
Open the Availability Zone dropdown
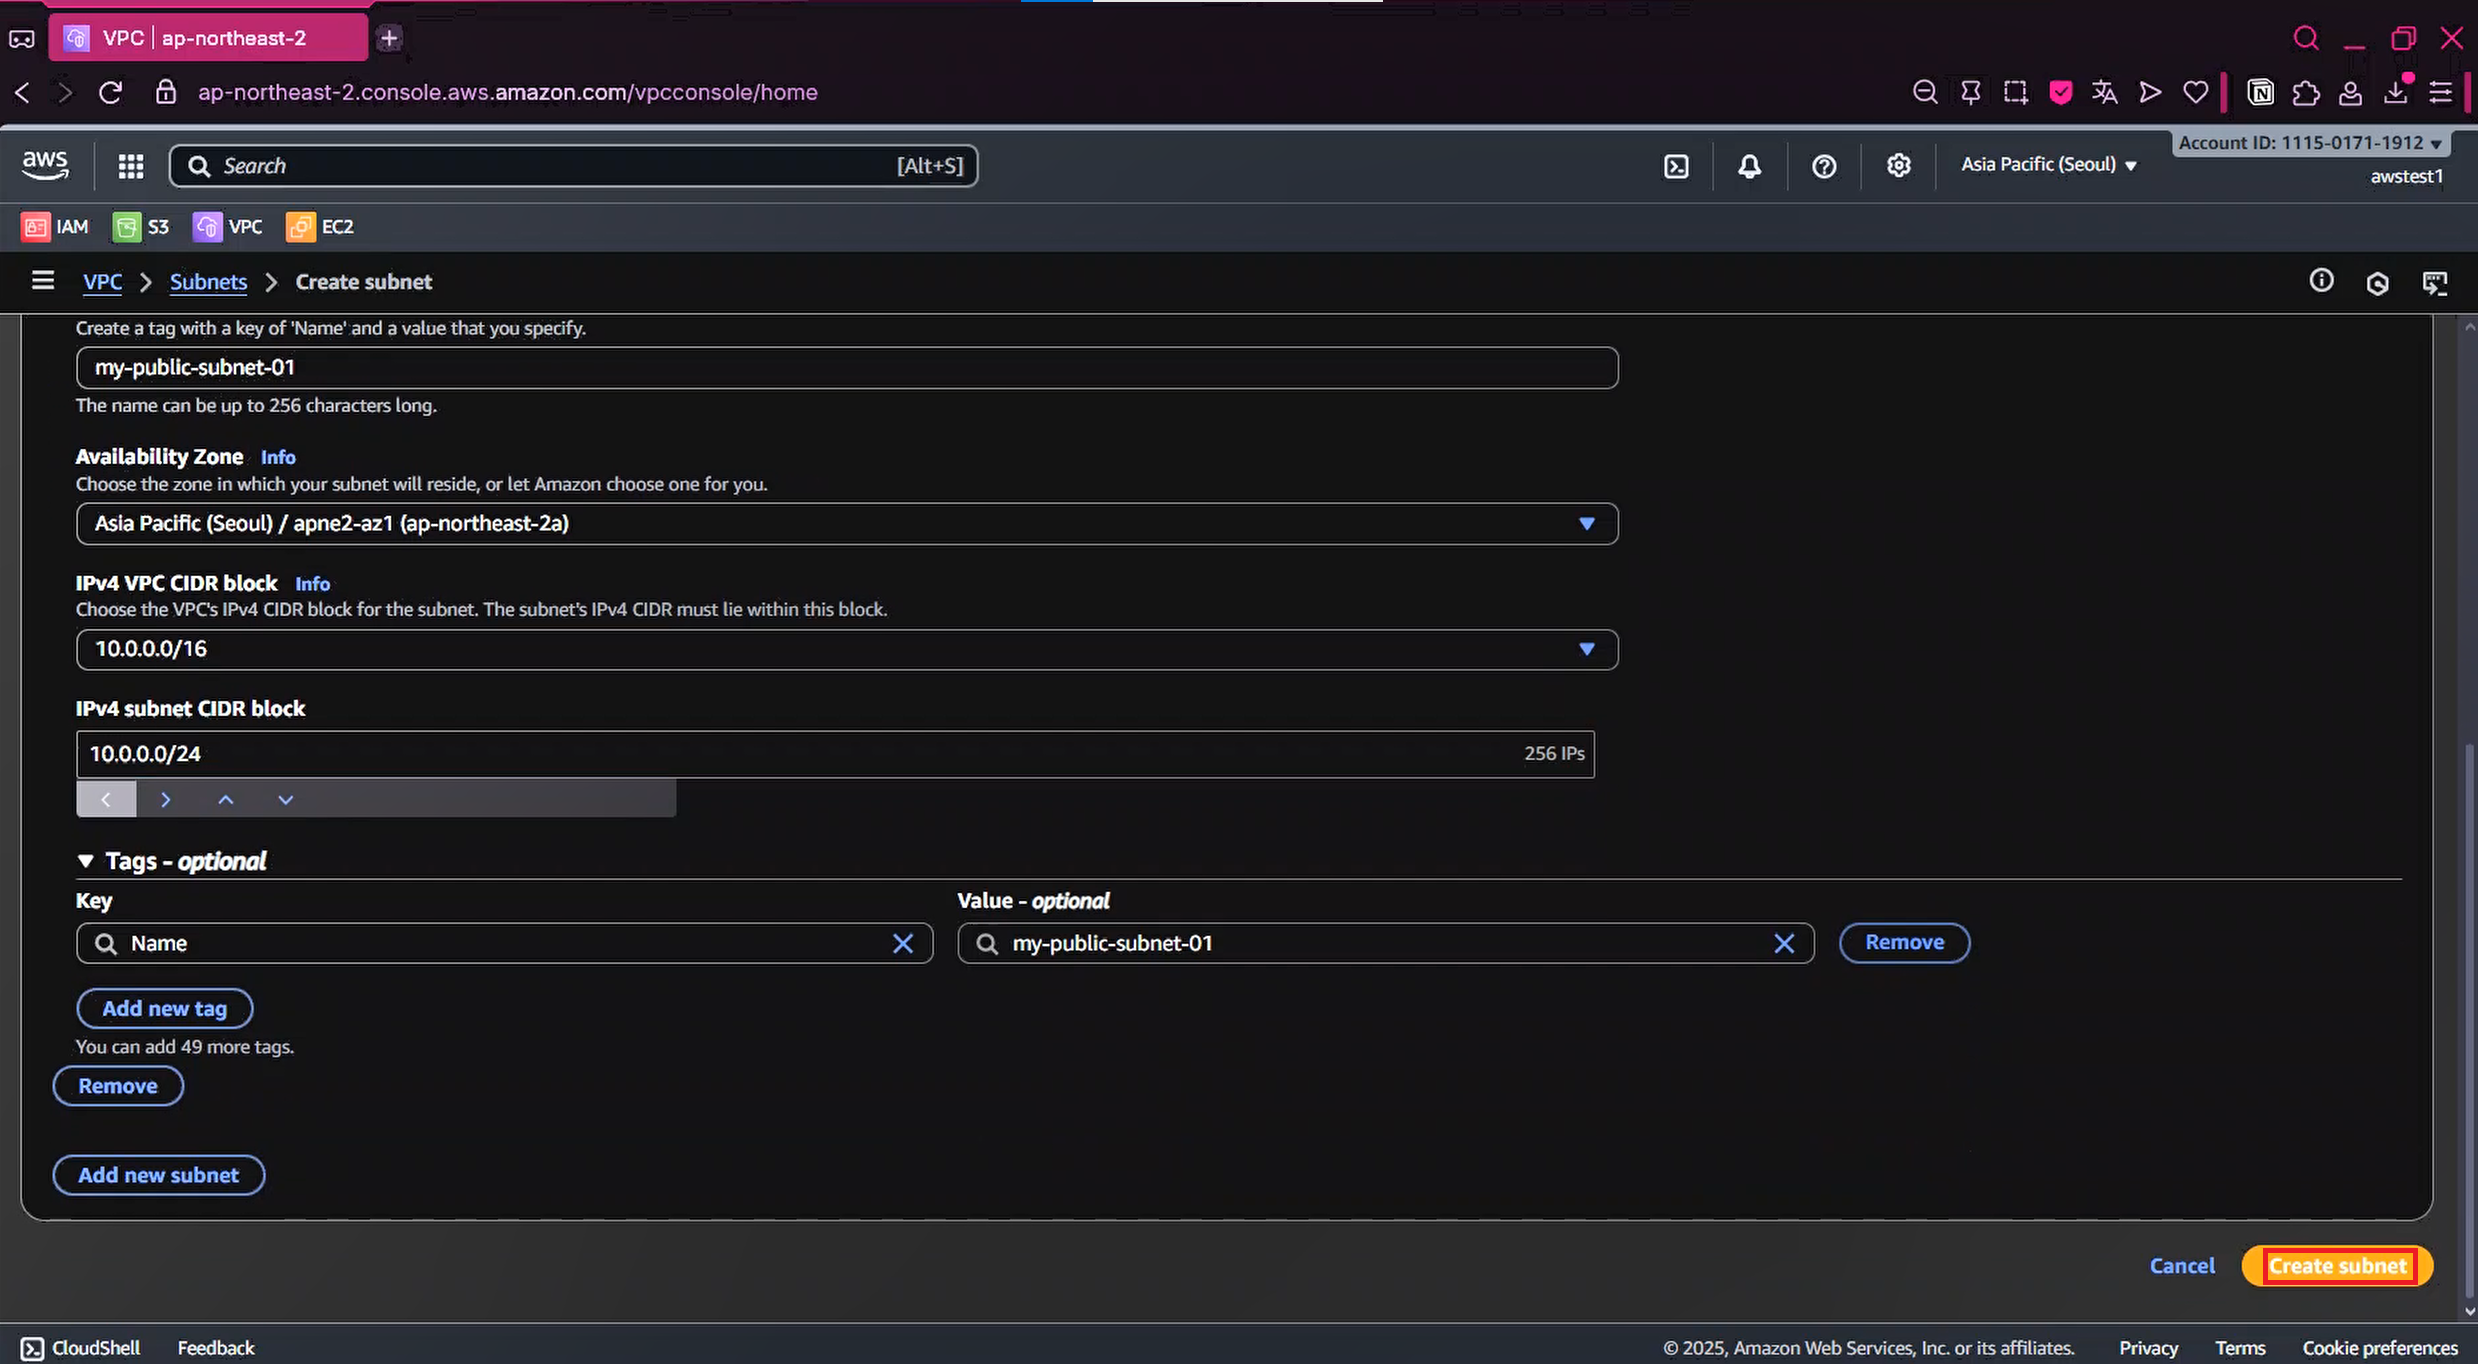pyautogui.click(x=846, y=524)
